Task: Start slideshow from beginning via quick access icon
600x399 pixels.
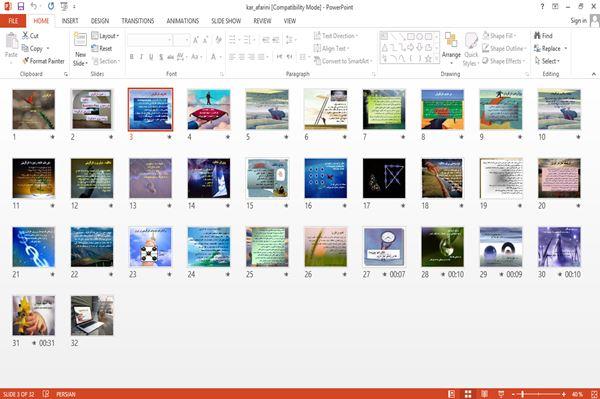Action: pyautogui.click(x=64, y=6)
